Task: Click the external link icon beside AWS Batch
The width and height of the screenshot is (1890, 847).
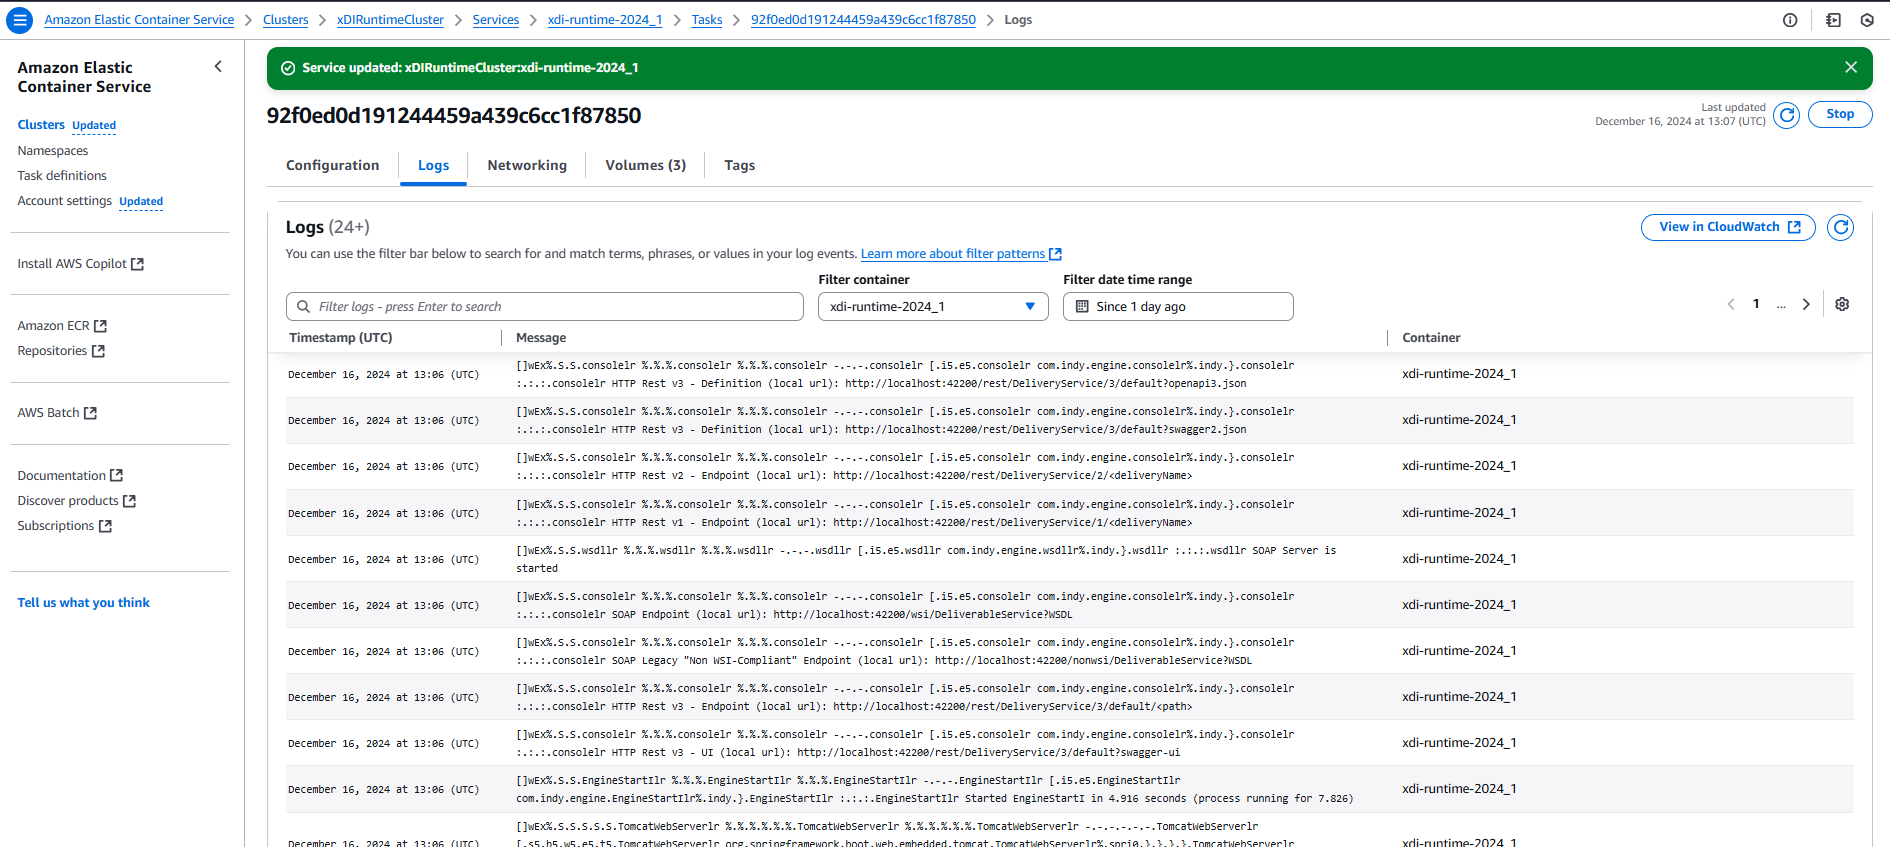Action: coord(91,413)
